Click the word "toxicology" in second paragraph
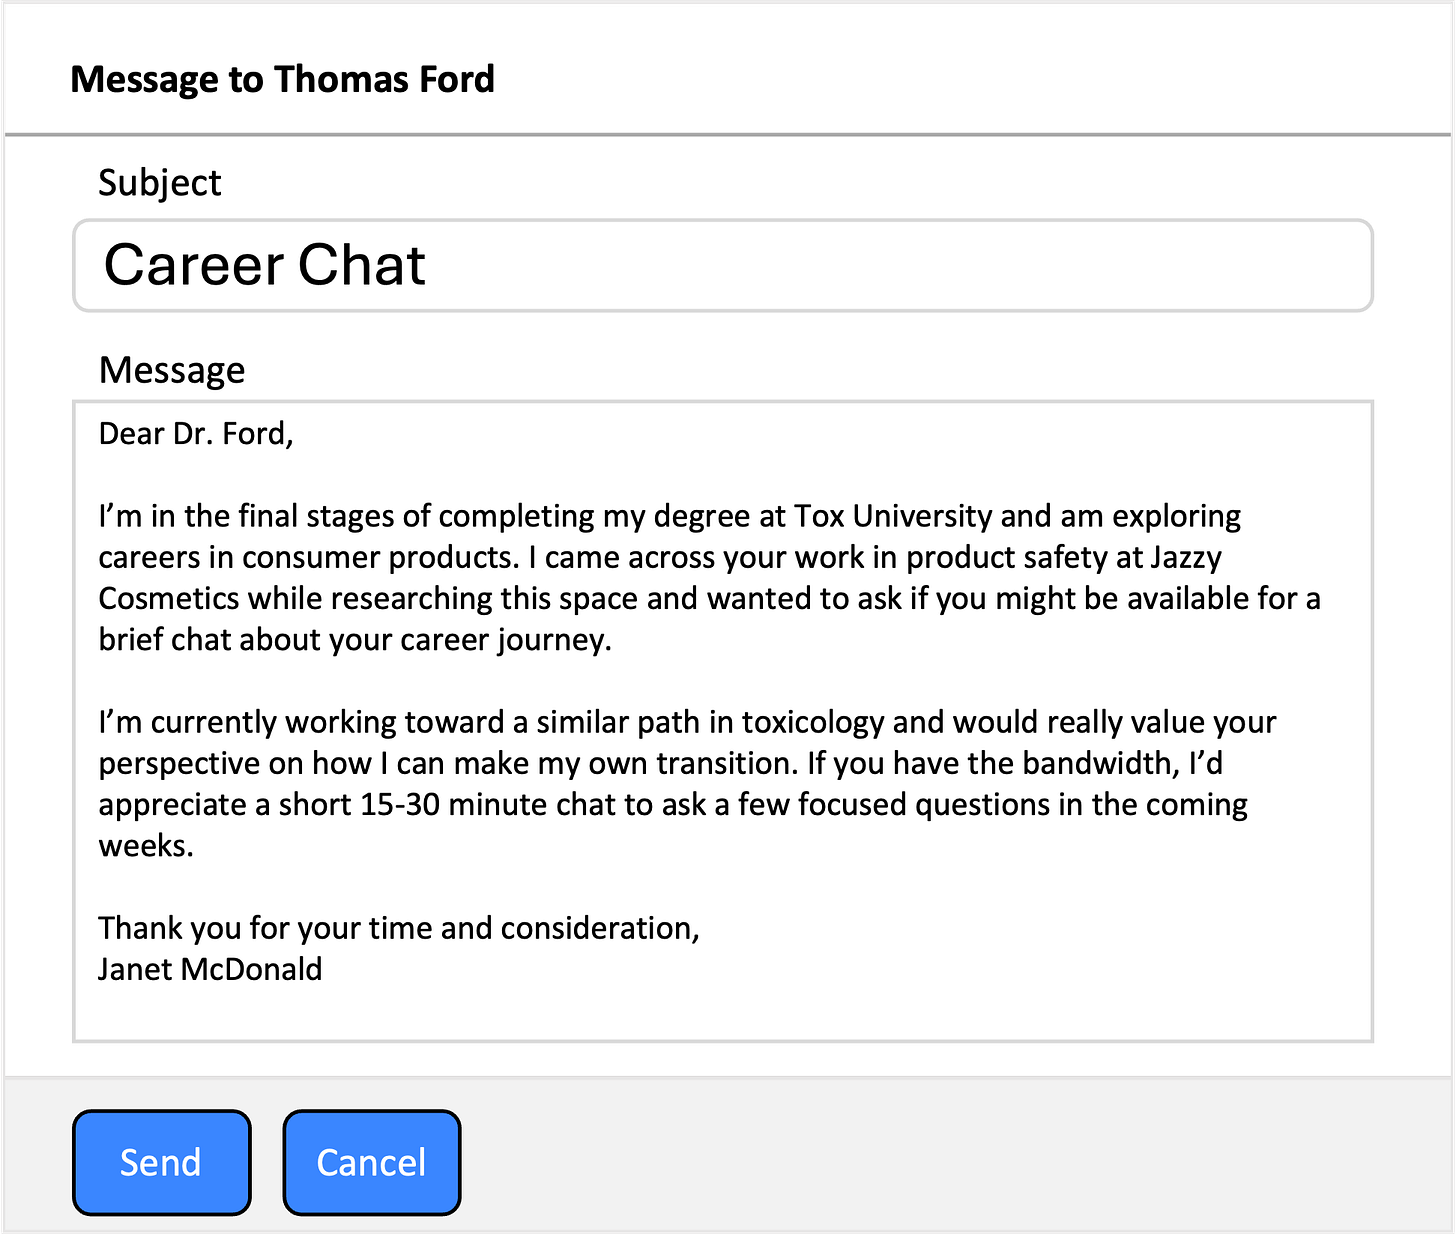This screenshot has width=1456, height=1236. pyautogui.click(x=813, y=722)
